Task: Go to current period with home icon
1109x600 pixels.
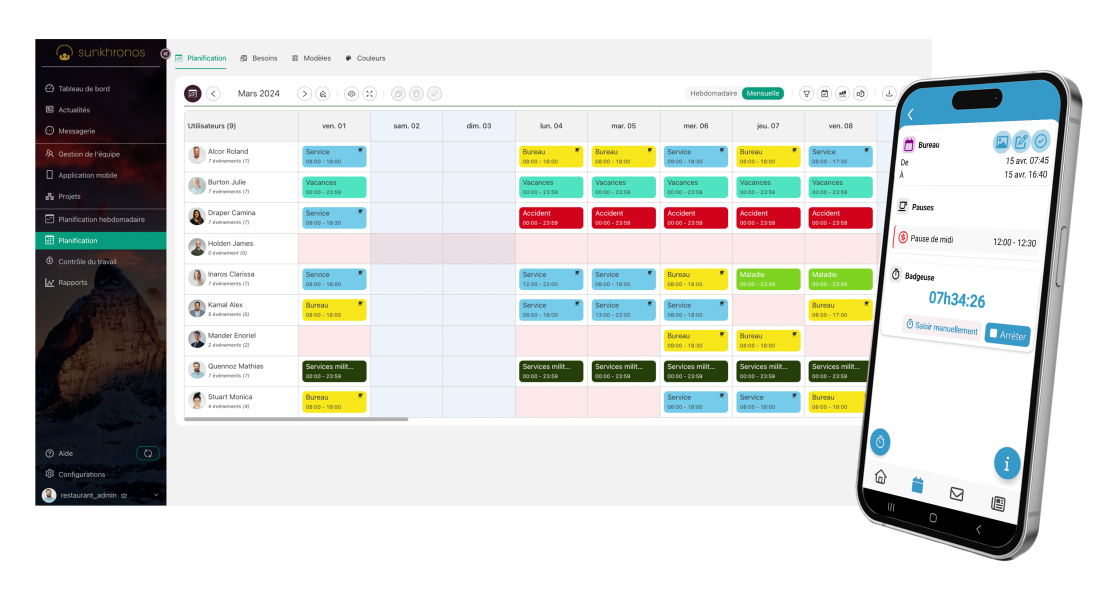Action: (323, 93)
